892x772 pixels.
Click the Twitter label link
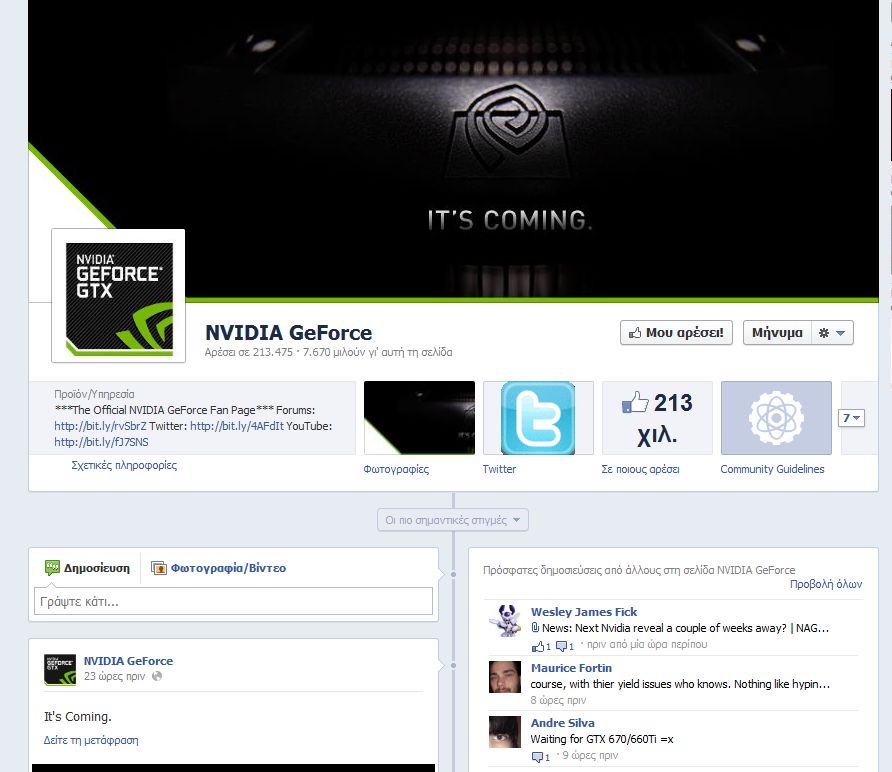pos(499,469)
